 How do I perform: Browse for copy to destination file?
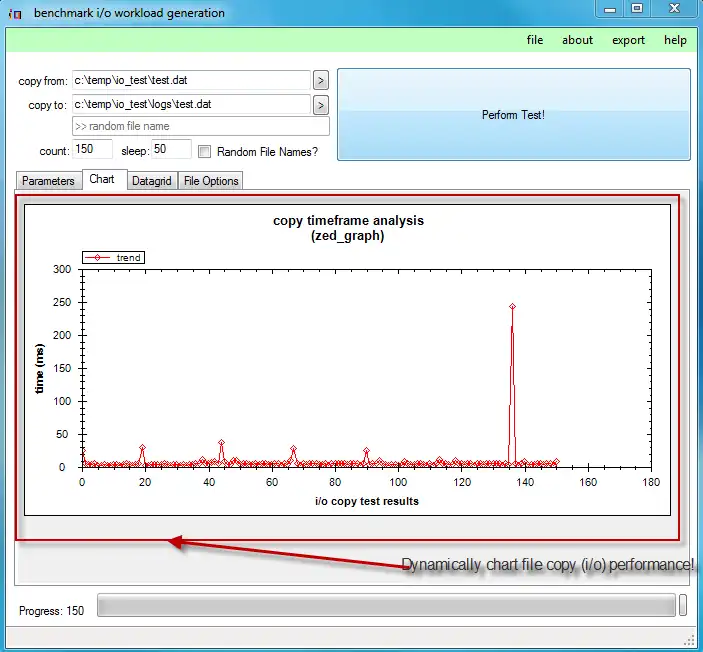pos(321,105)
